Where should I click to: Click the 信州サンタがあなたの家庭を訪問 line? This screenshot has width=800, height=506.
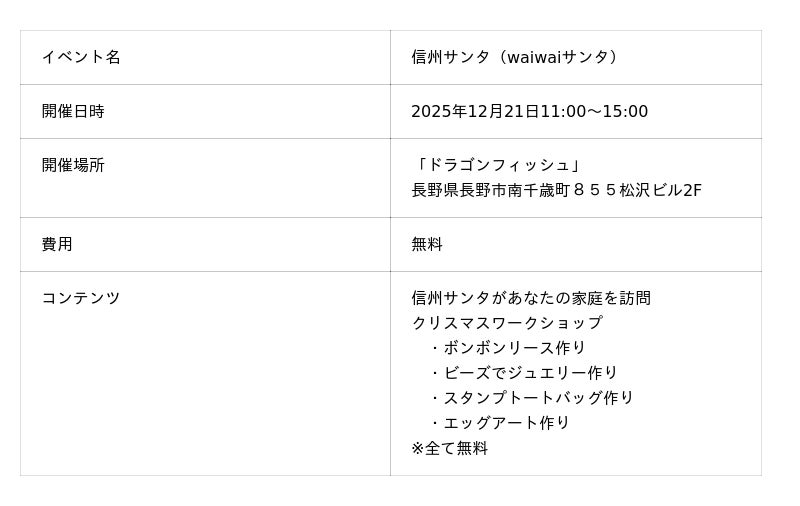click(x=531, y=298)
